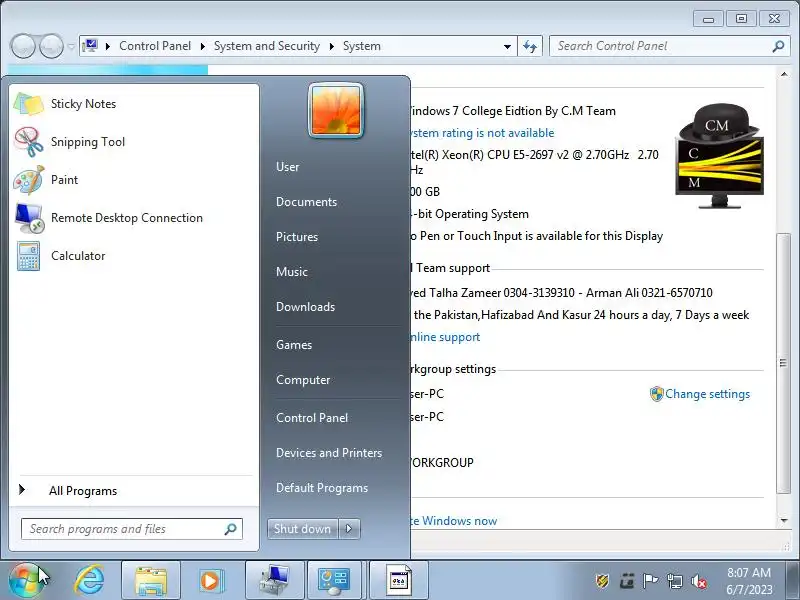800x600 pixels.
Task: Open Internet Explorer from taskbar
Action: pos(90,581)
